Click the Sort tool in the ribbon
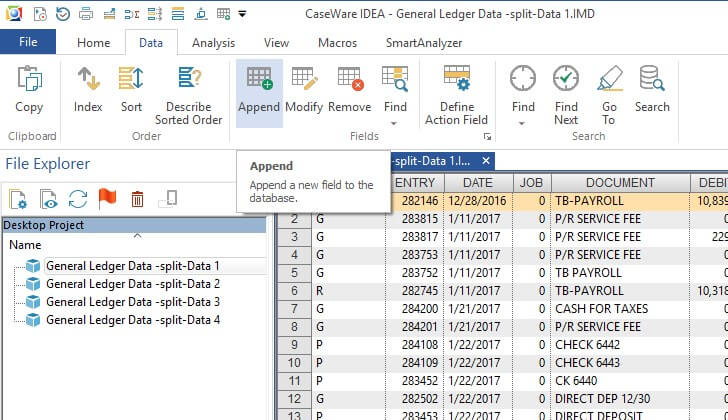Viewport: 728px width, 420px height. tap(131, 89)
